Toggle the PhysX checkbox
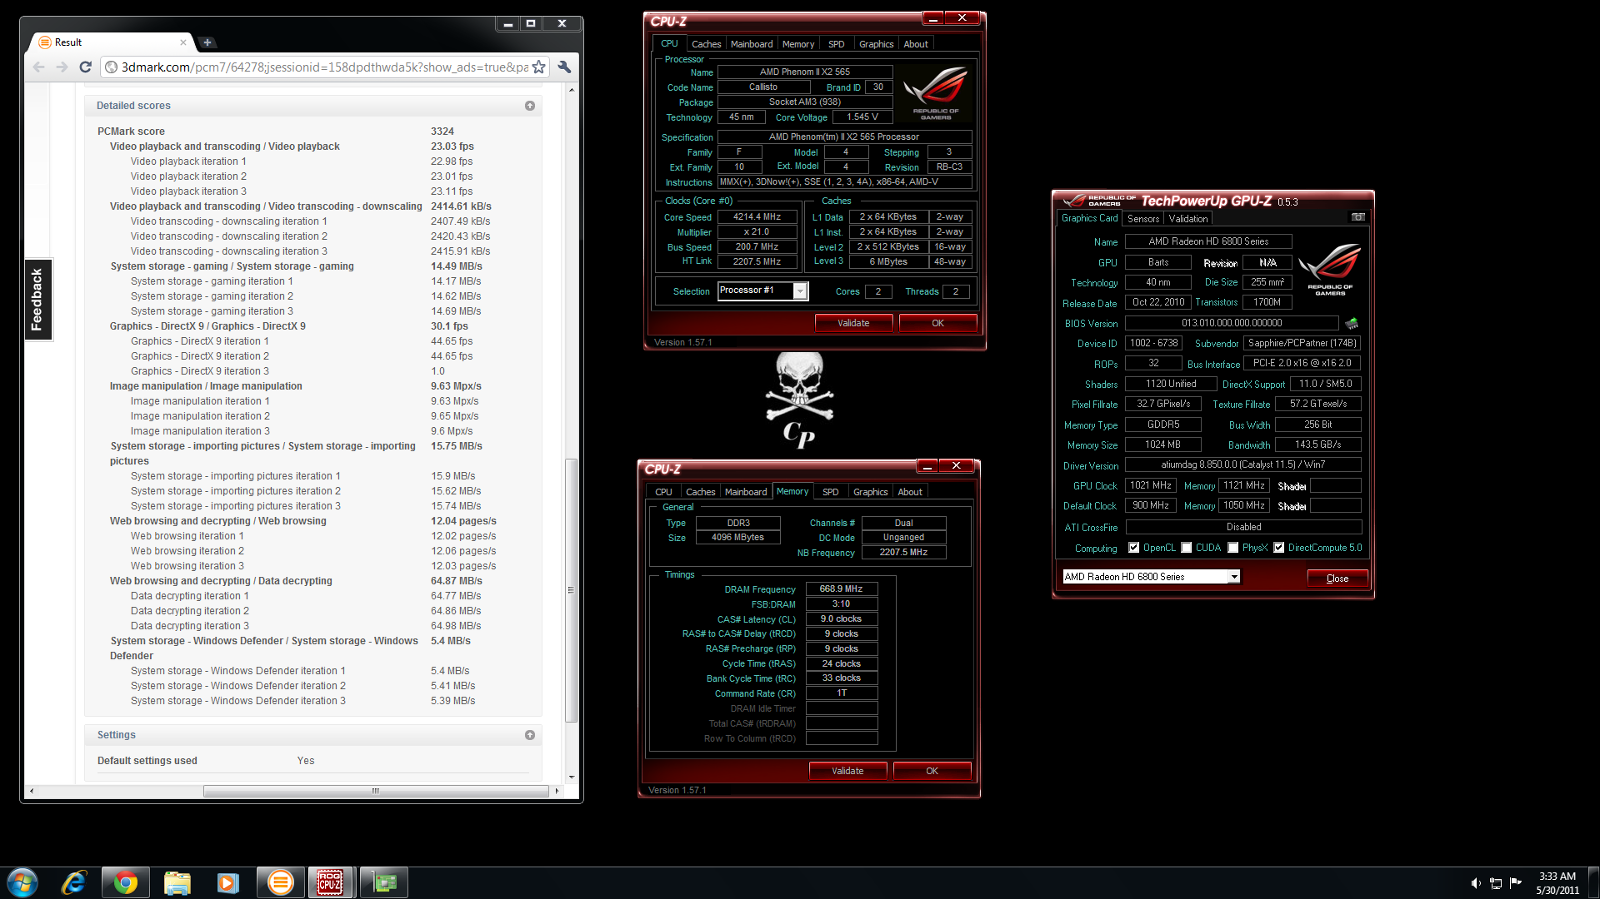1600x899 pixels. click(1233, 547)
